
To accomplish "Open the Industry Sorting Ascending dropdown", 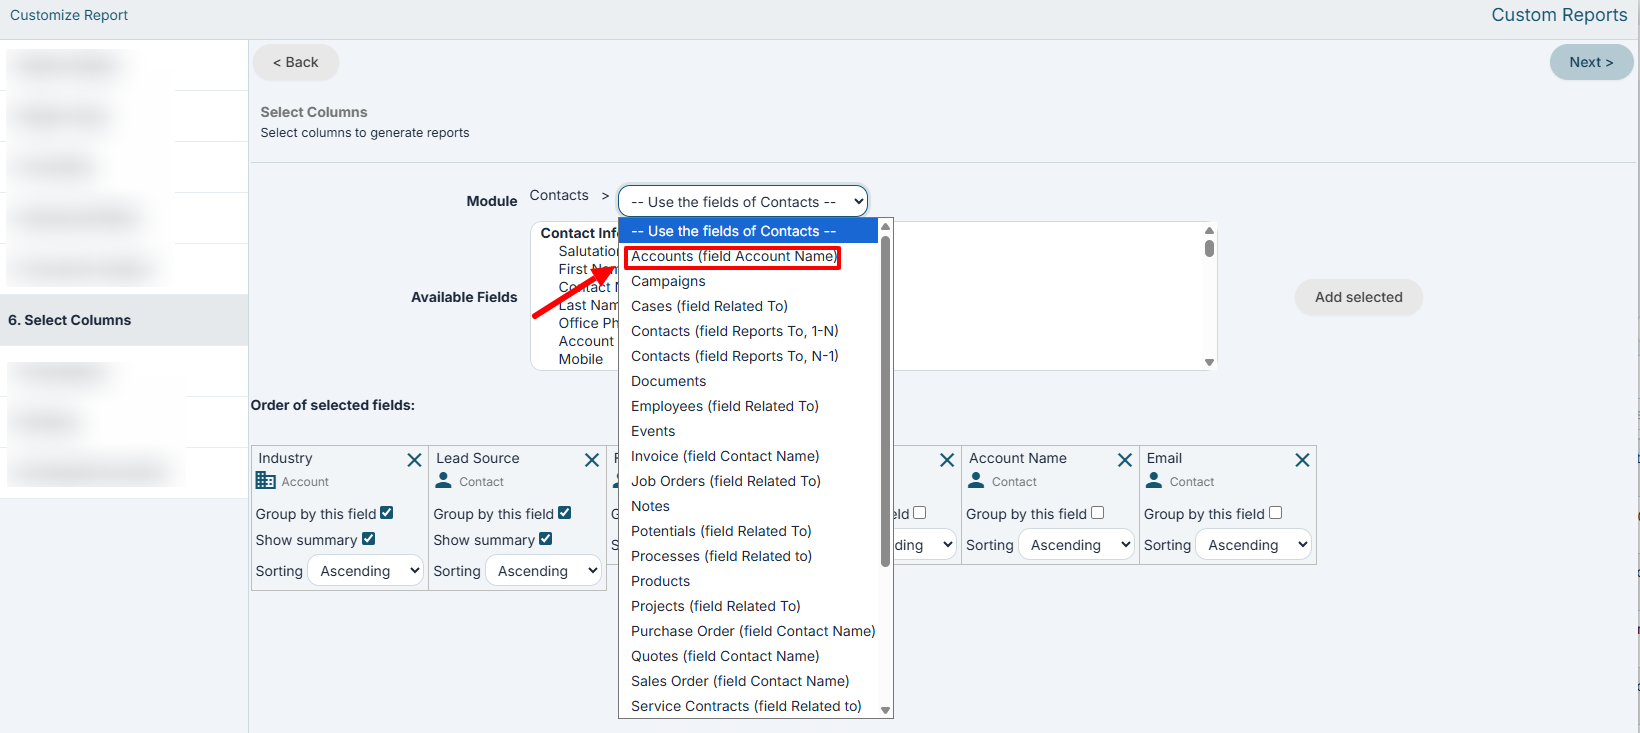I will coord(367,571).
